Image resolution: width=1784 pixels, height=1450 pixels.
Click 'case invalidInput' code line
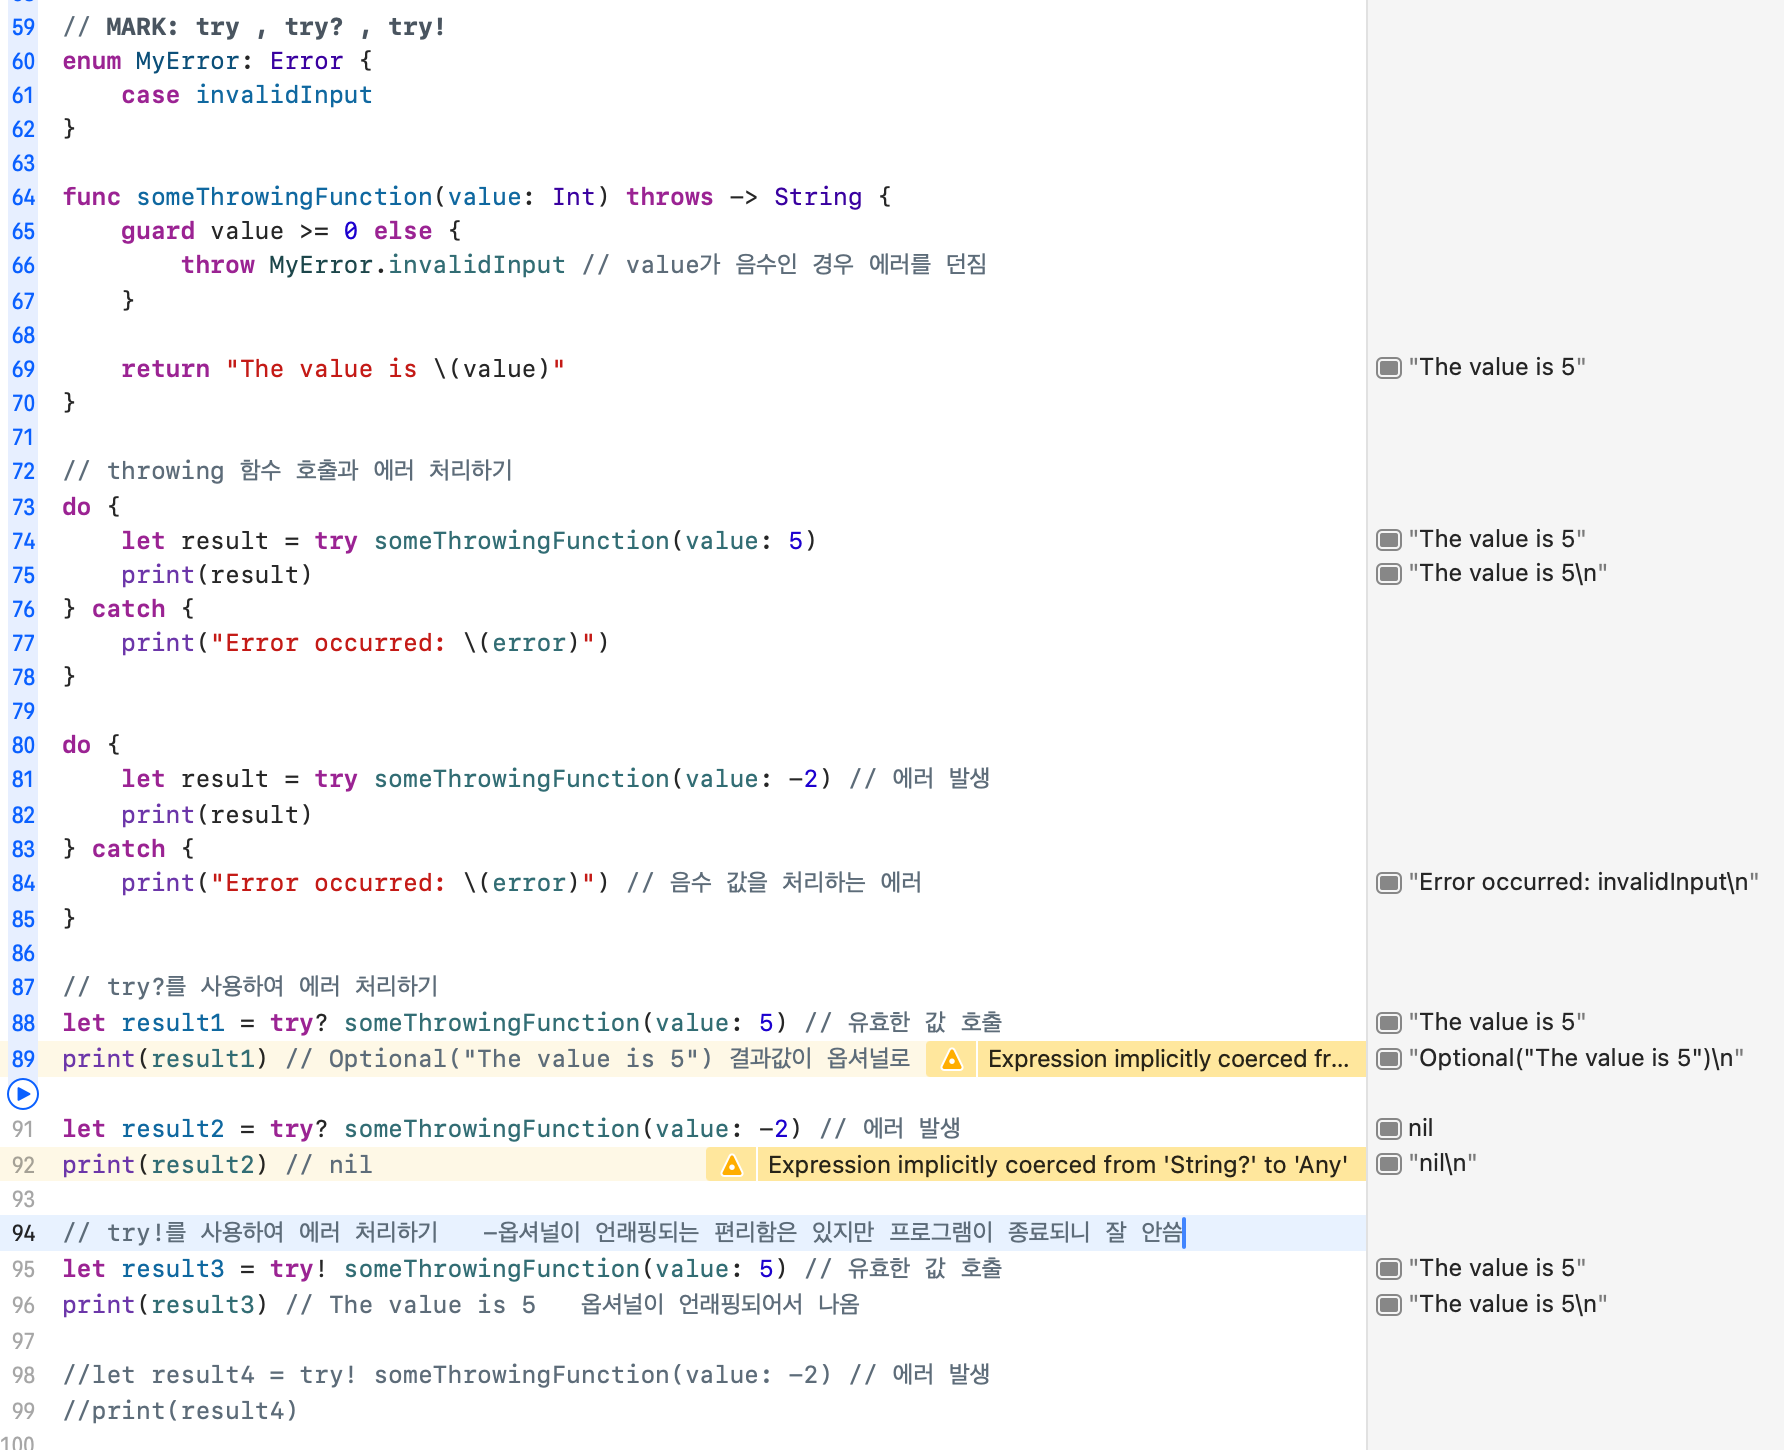point(246,95)
